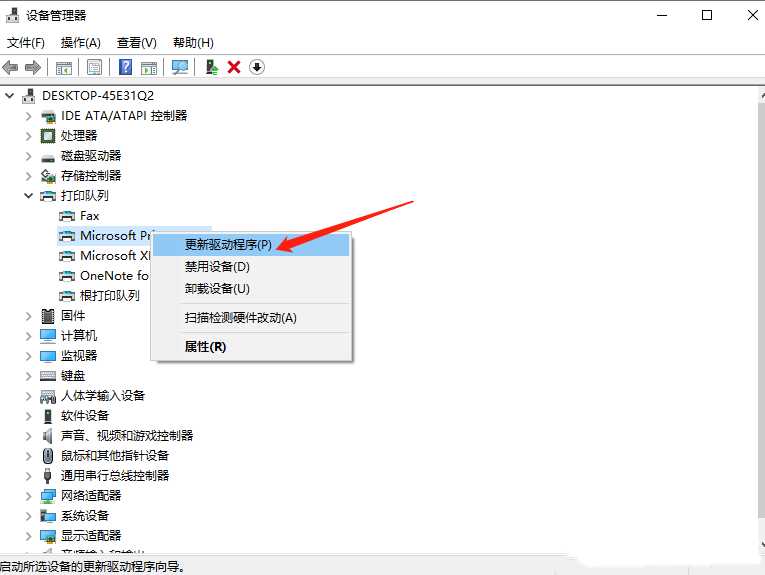Click the 监视器 monitor icon
This screenshot has width=765, height=575.
tap(48, 356)
